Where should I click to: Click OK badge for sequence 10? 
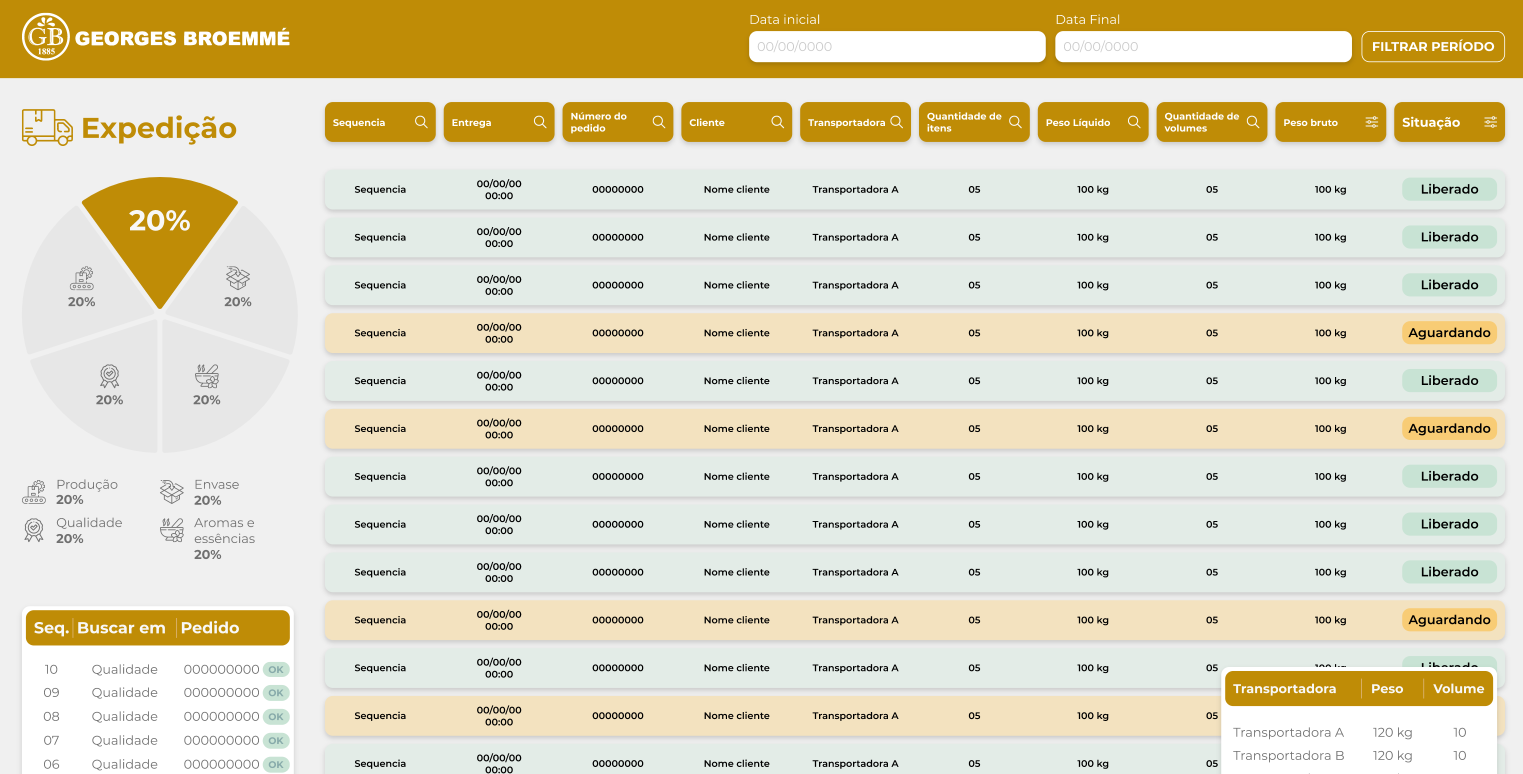click(276, 670)
